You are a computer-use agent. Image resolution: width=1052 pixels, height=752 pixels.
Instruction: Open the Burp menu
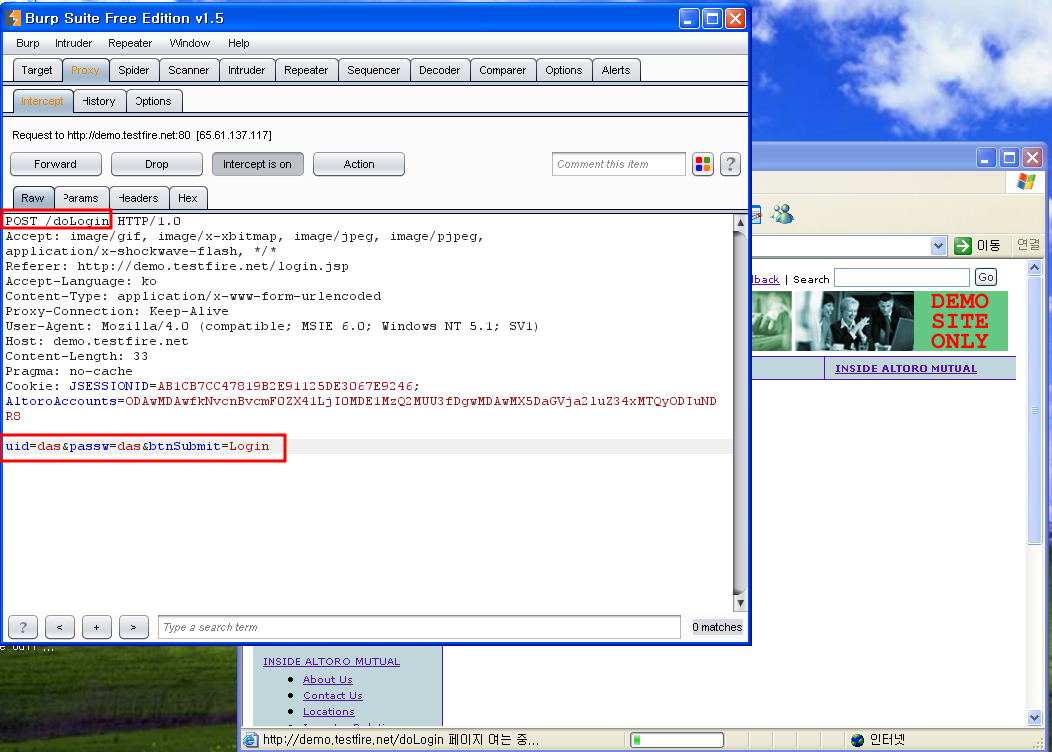(x=28, y=43)
